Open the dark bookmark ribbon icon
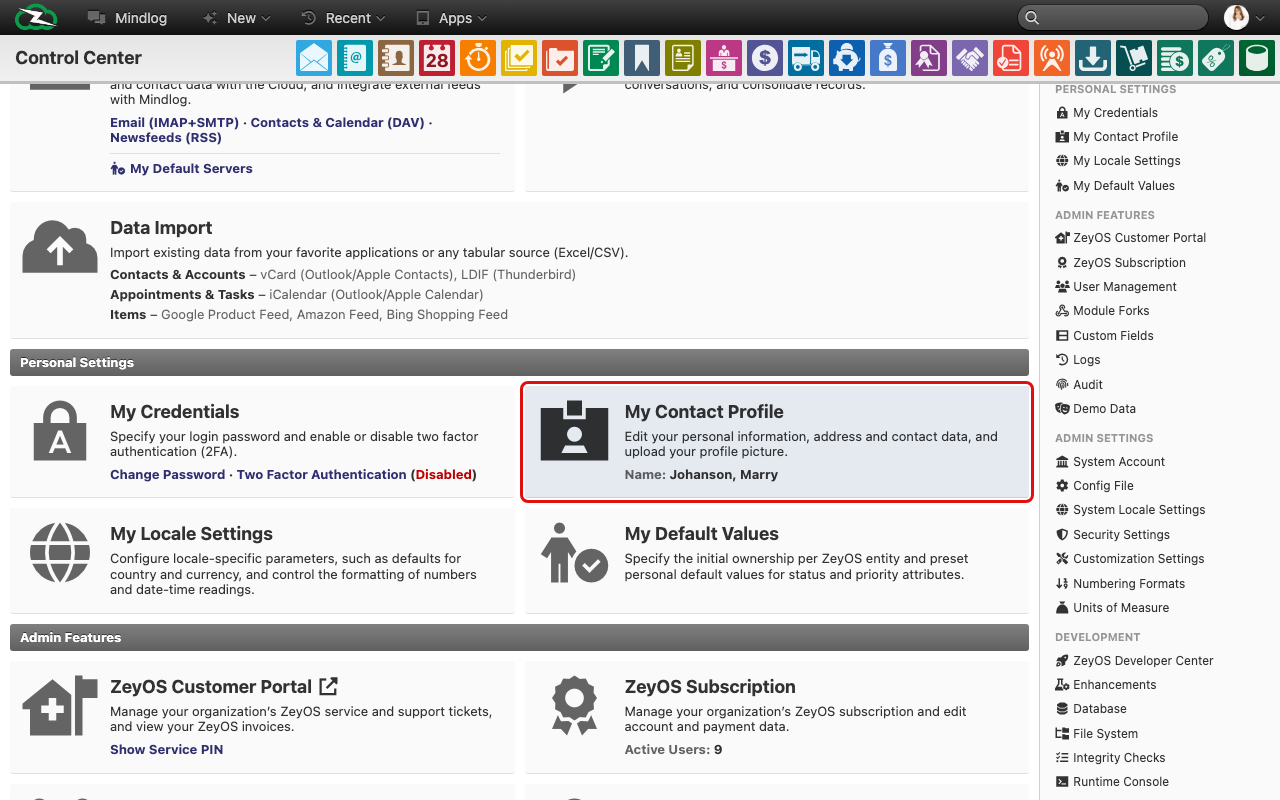1280x800 pixels. click(x=642, y=58)
